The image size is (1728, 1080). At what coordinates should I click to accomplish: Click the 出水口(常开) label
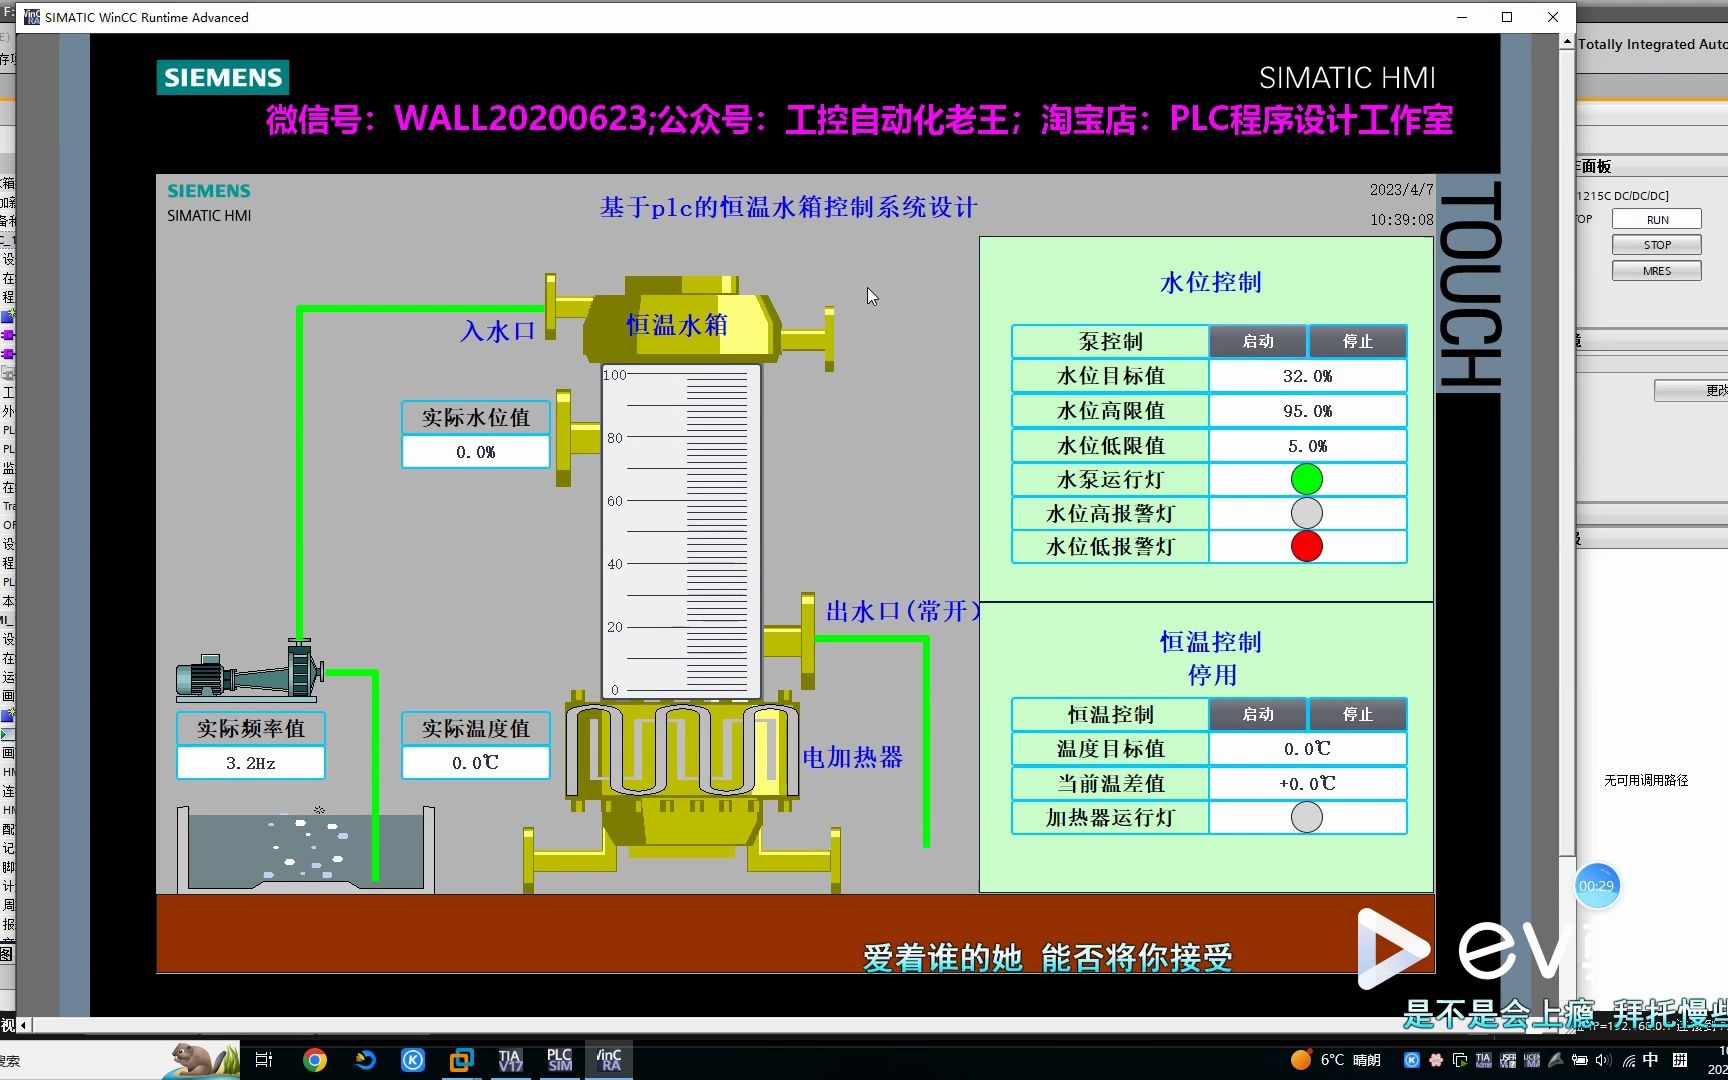coord(902,611)
